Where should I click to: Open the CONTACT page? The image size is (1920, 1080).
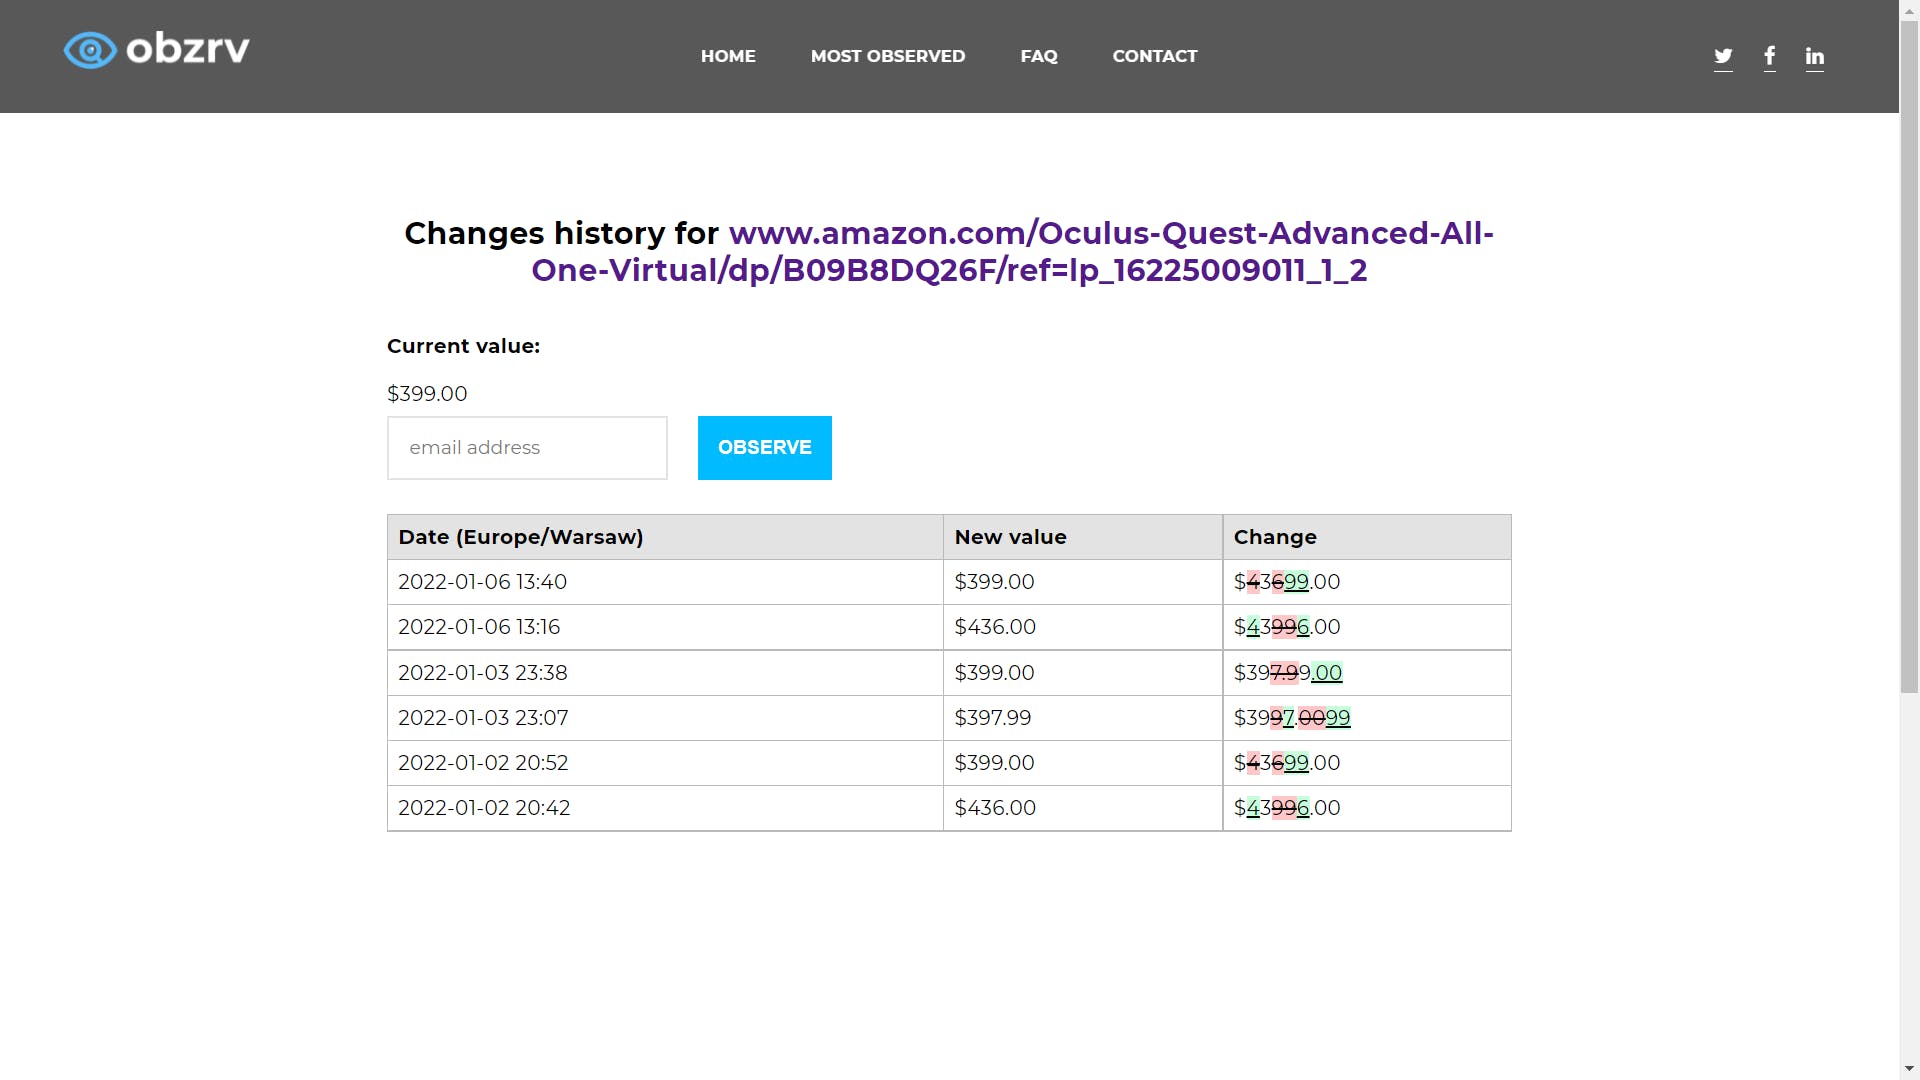[1155, 56]
